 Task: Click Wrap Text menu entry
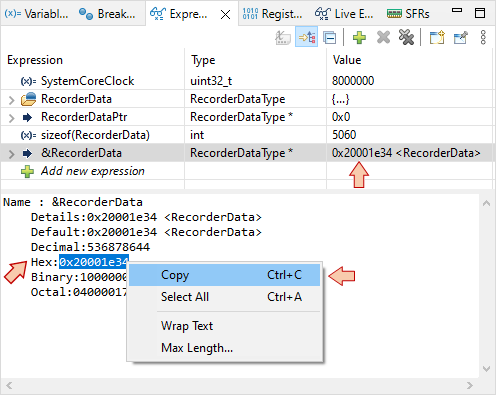click(224, 326)
